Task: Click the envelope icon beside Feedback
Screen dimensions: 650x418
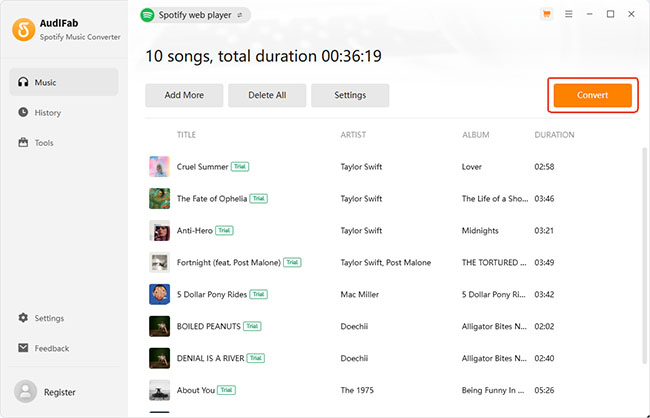Action: tap(23, 348)
